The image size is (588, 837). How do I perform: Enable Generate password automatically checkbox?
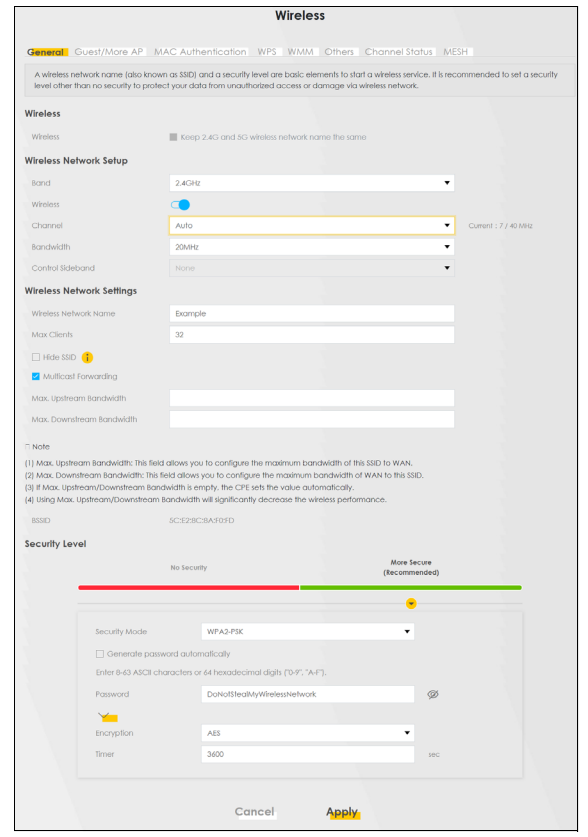point(100,654)
